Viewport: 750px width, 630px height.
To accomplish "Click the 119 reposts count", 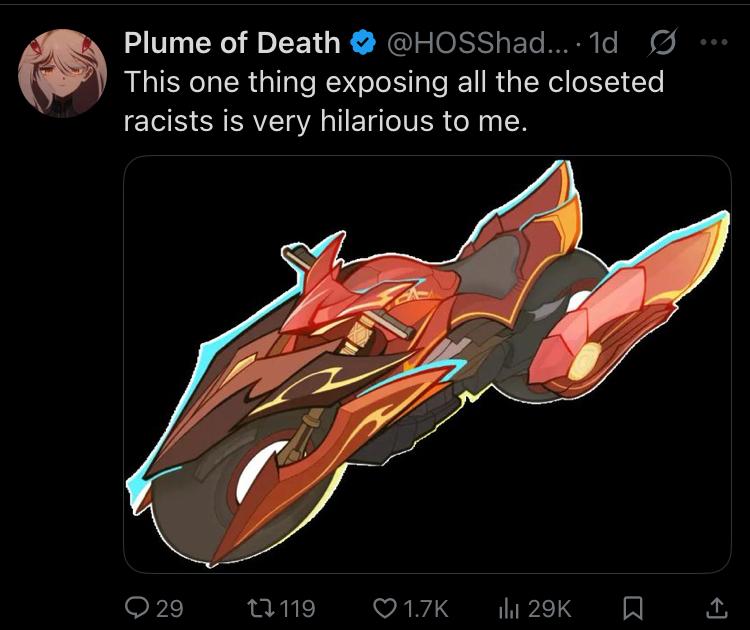I will coord(297,609).
